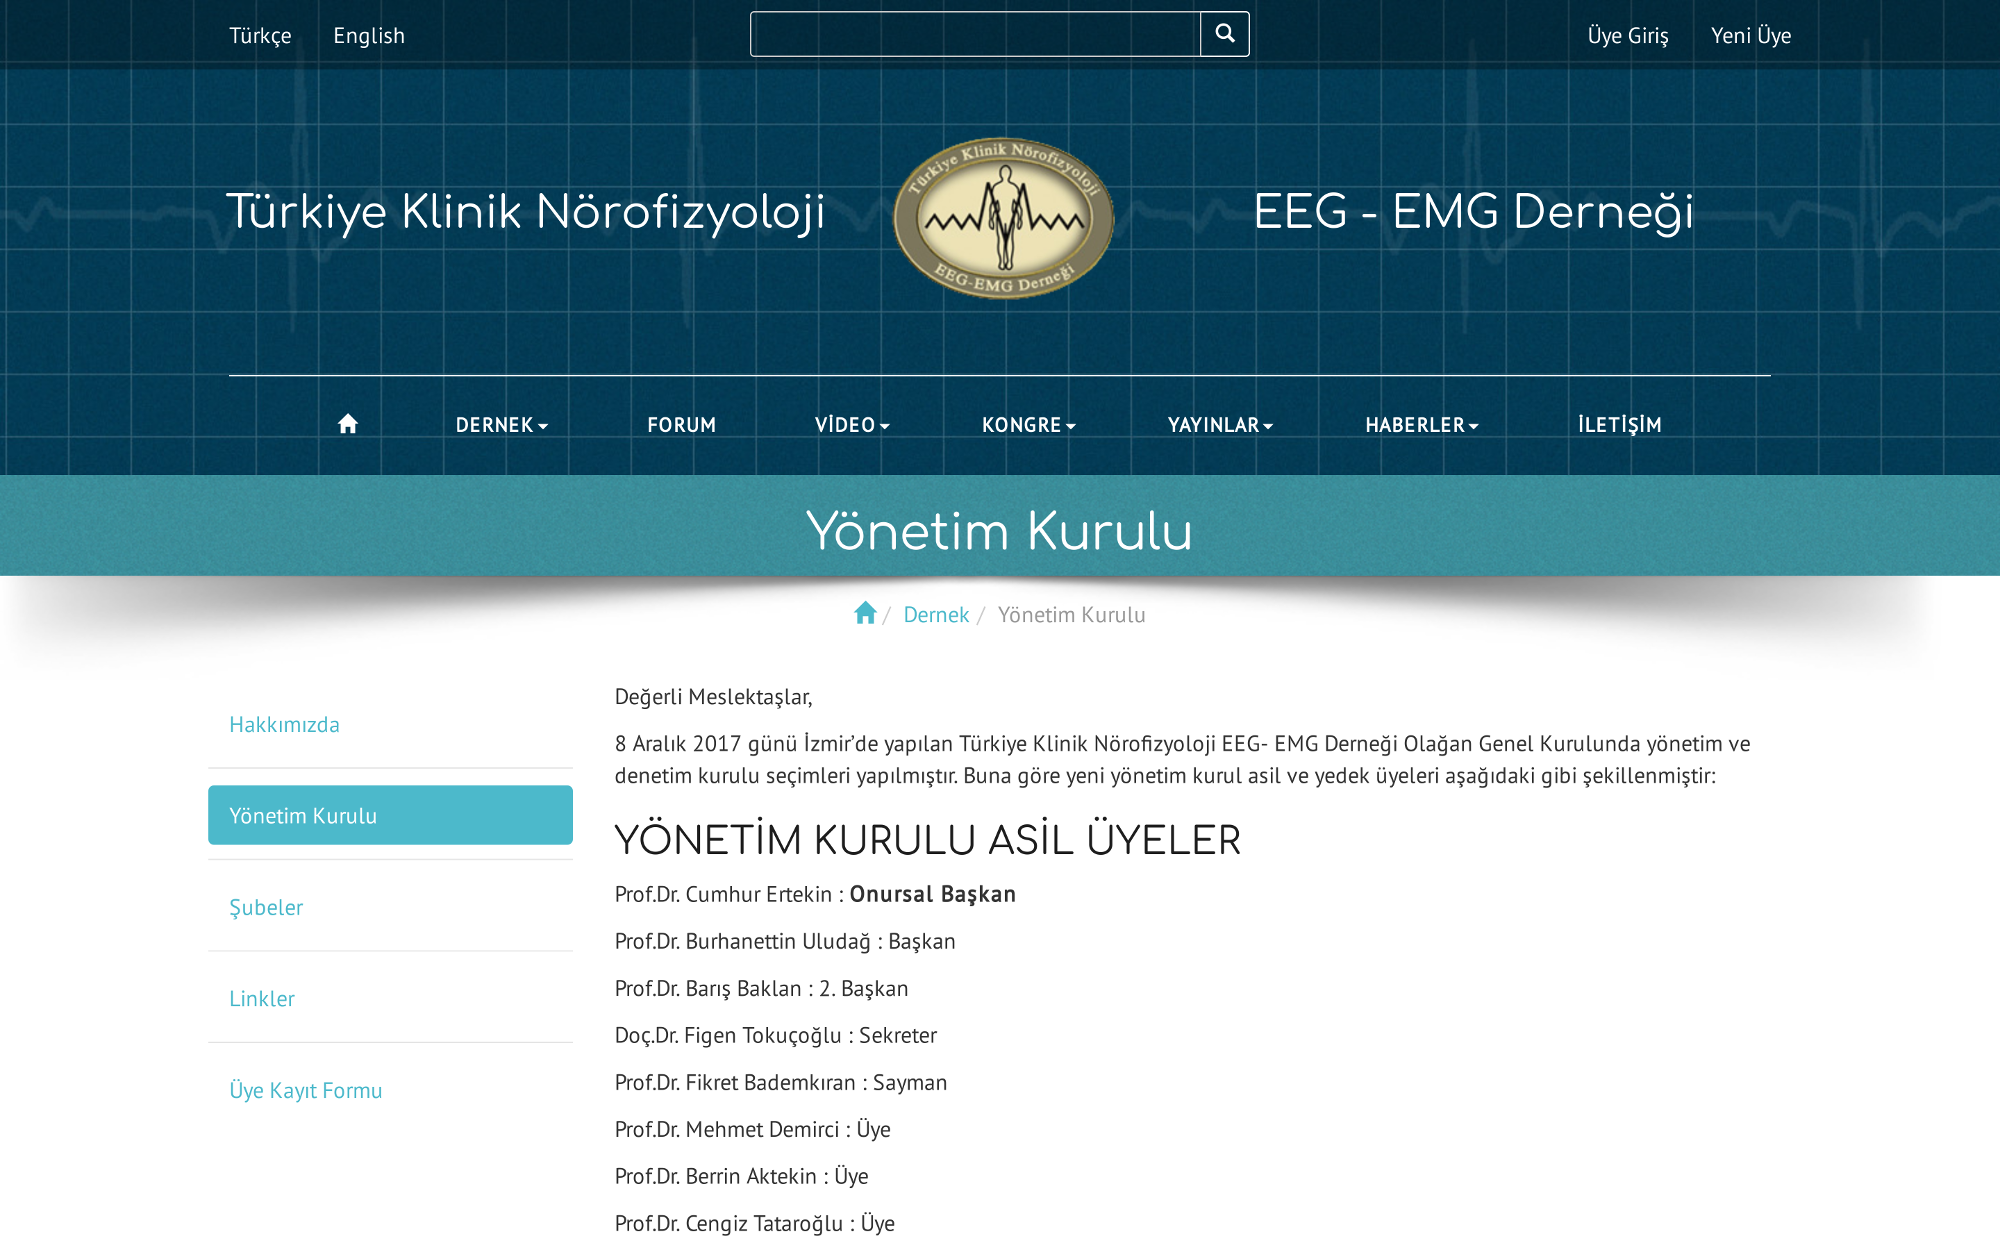Click the Prof.Dr. Barış Baklan line
The height and width of the screenshot is (1250, 2000).
pyautogui.click(x=762, y=989)
